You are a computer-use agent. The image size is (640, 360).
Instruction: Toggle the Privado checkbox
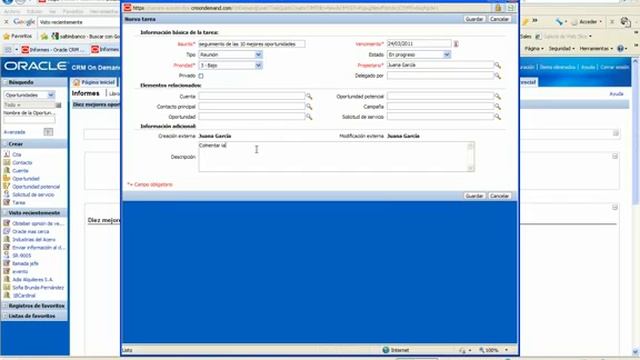pos(201,76)
